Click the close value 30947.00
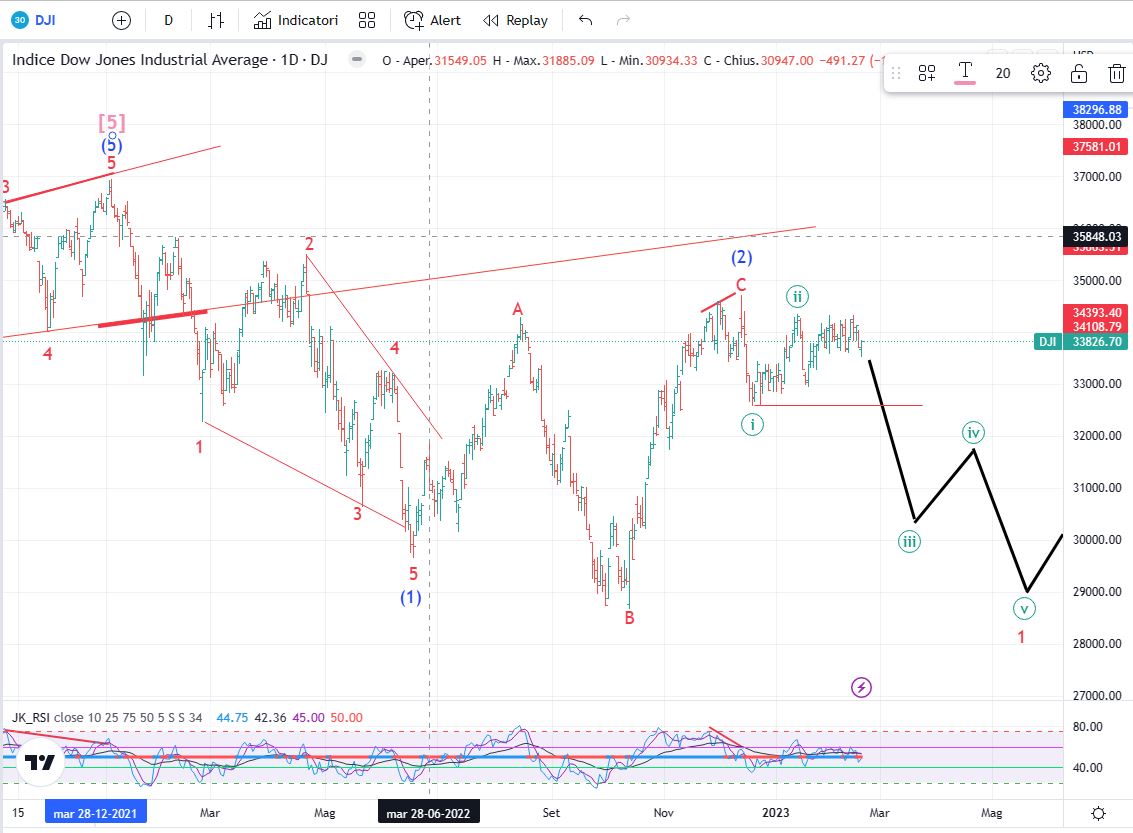This screenshot has width=1133, height=833. 786,61
